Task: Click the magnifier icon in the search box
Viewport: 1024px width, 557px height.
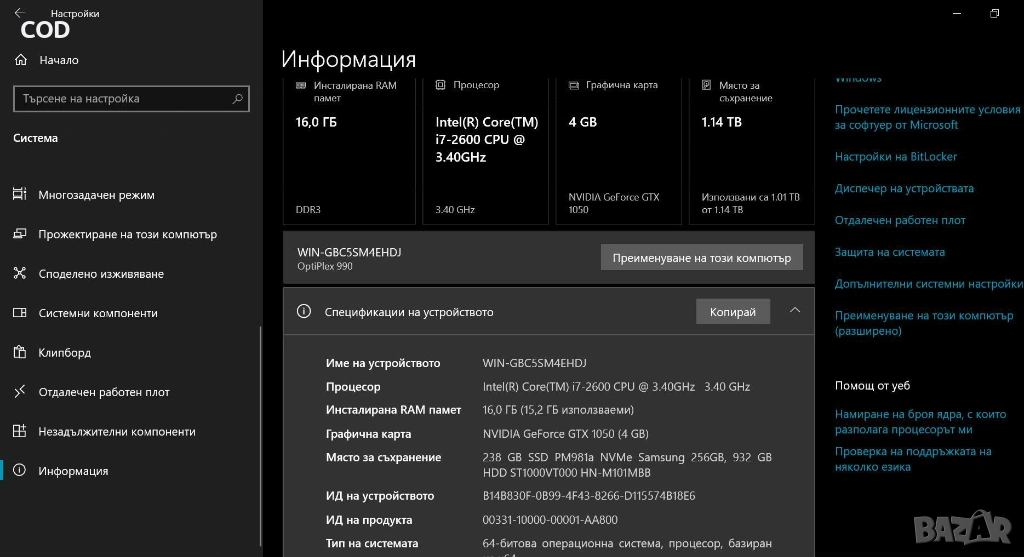Action: click(237, 99)
